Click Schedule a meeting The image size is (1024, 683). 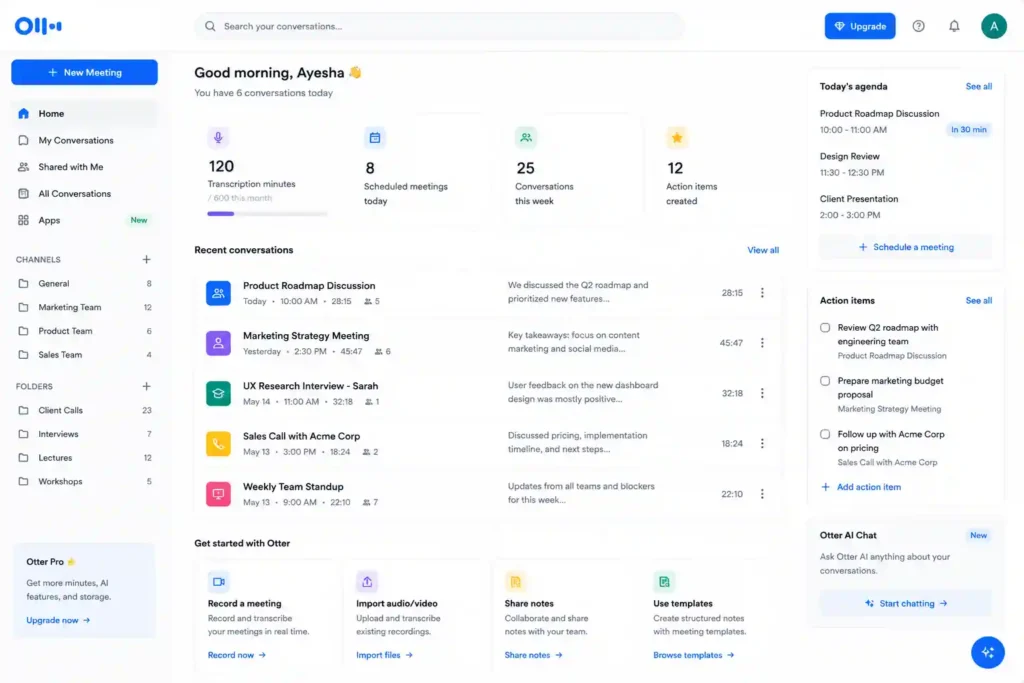coord(905,247)
